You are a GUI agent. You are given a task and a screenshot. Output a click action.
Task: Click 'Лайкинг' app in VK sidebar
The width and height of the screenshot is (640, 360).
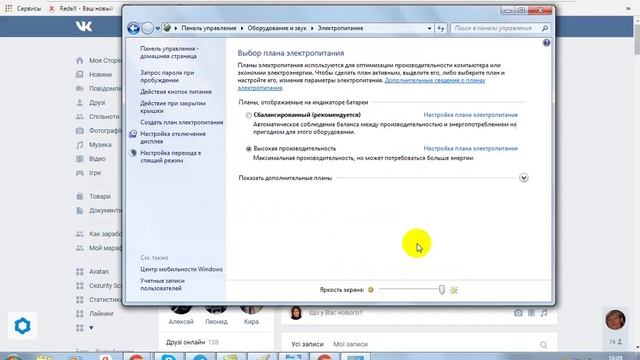[102, 314]
